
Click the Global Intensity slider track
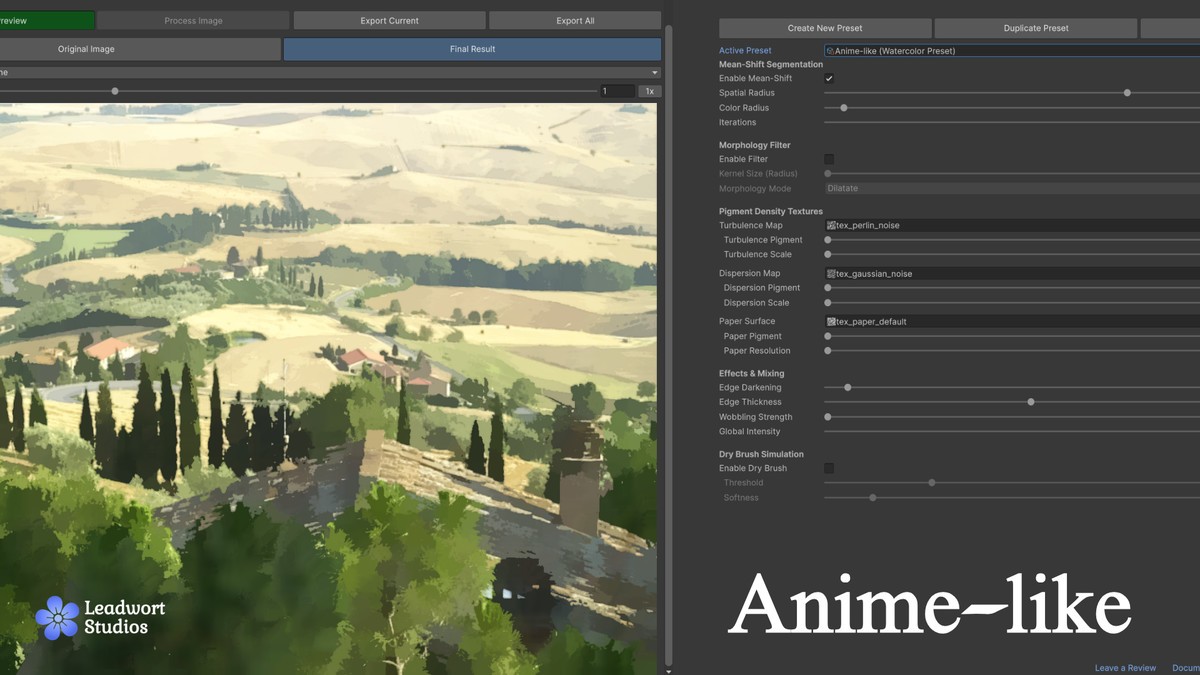tap(1012, 432)
